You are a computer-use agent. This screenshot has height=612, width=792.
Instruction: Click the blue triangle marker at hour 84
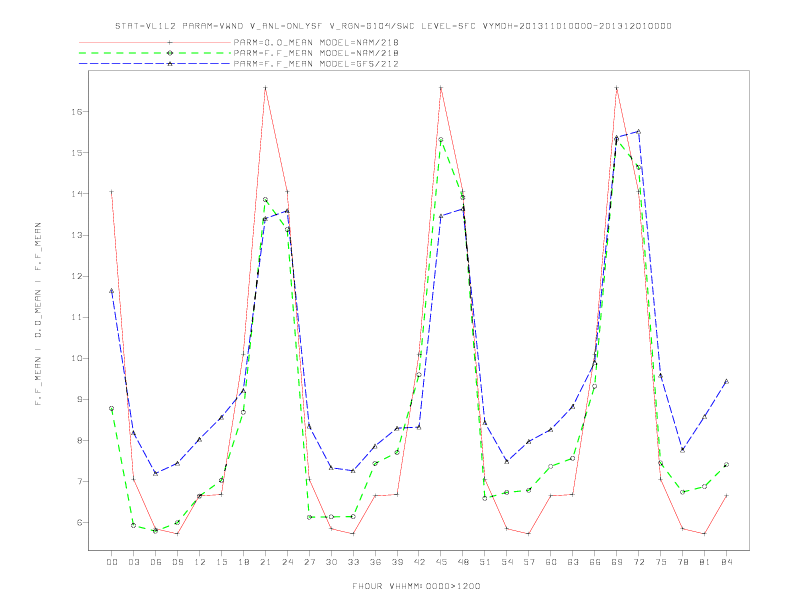click(726, 381)
